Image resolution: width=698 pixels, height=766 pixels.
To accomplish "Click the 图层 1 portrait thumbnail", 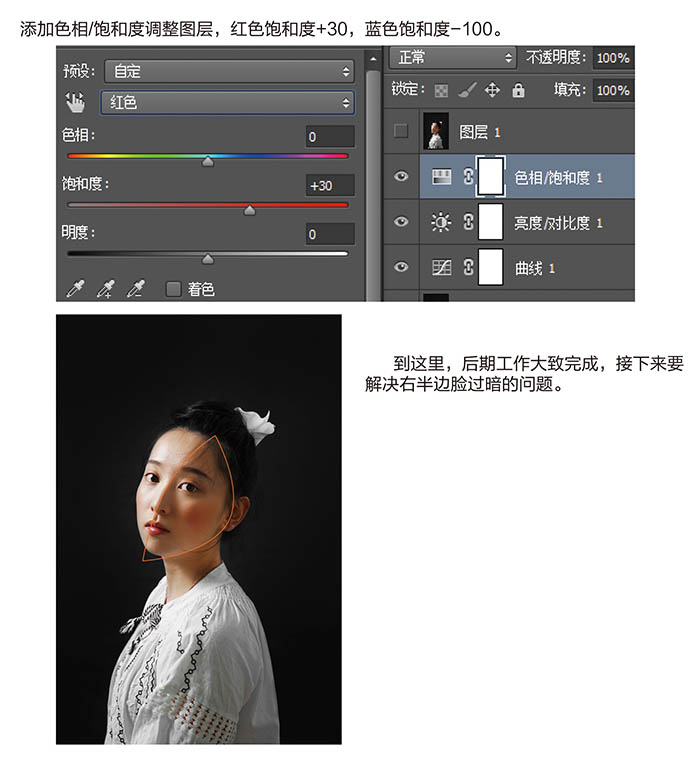I will click(436, 131).
